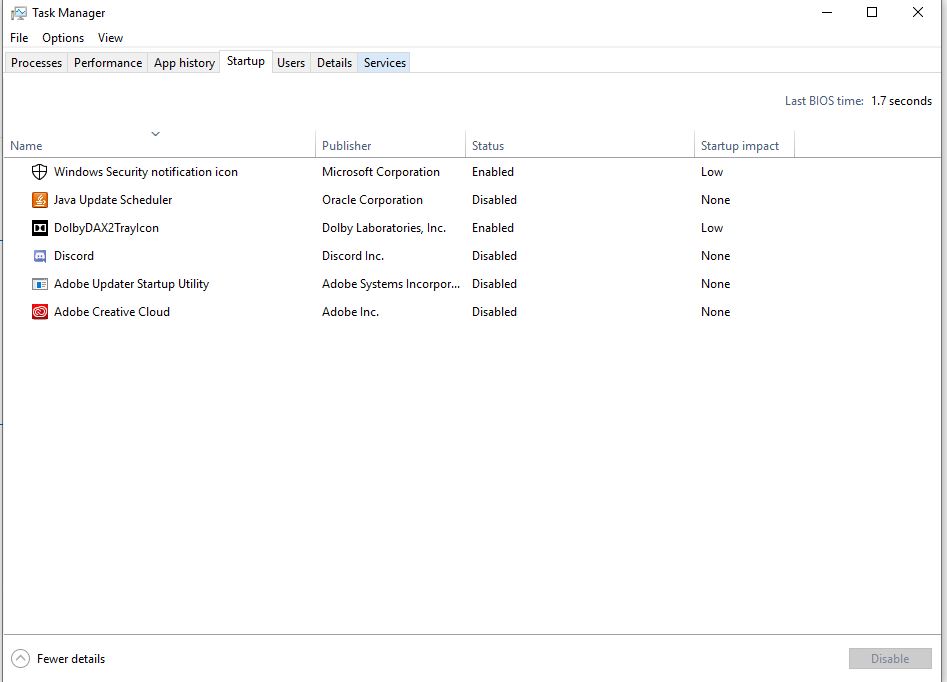Sort by Startup impact column header

(x=744, y=146)
